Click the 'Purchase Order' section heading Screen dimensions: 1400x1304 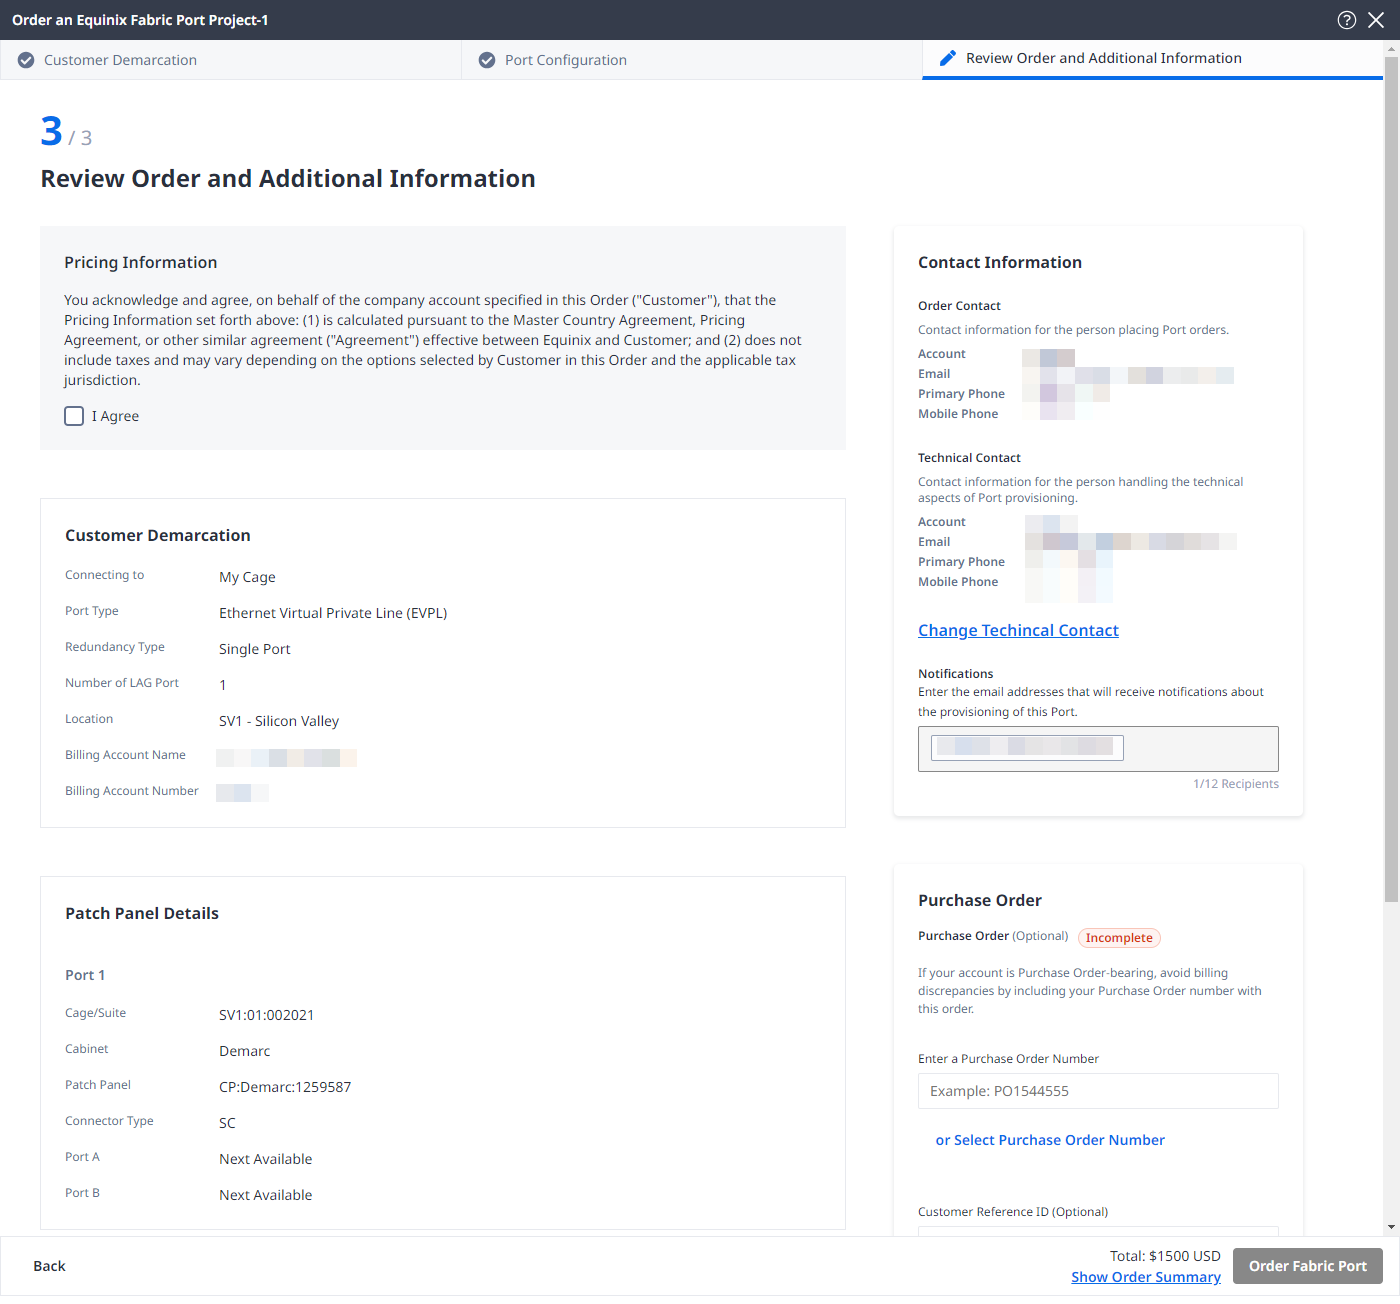click(x=980, y=900)
